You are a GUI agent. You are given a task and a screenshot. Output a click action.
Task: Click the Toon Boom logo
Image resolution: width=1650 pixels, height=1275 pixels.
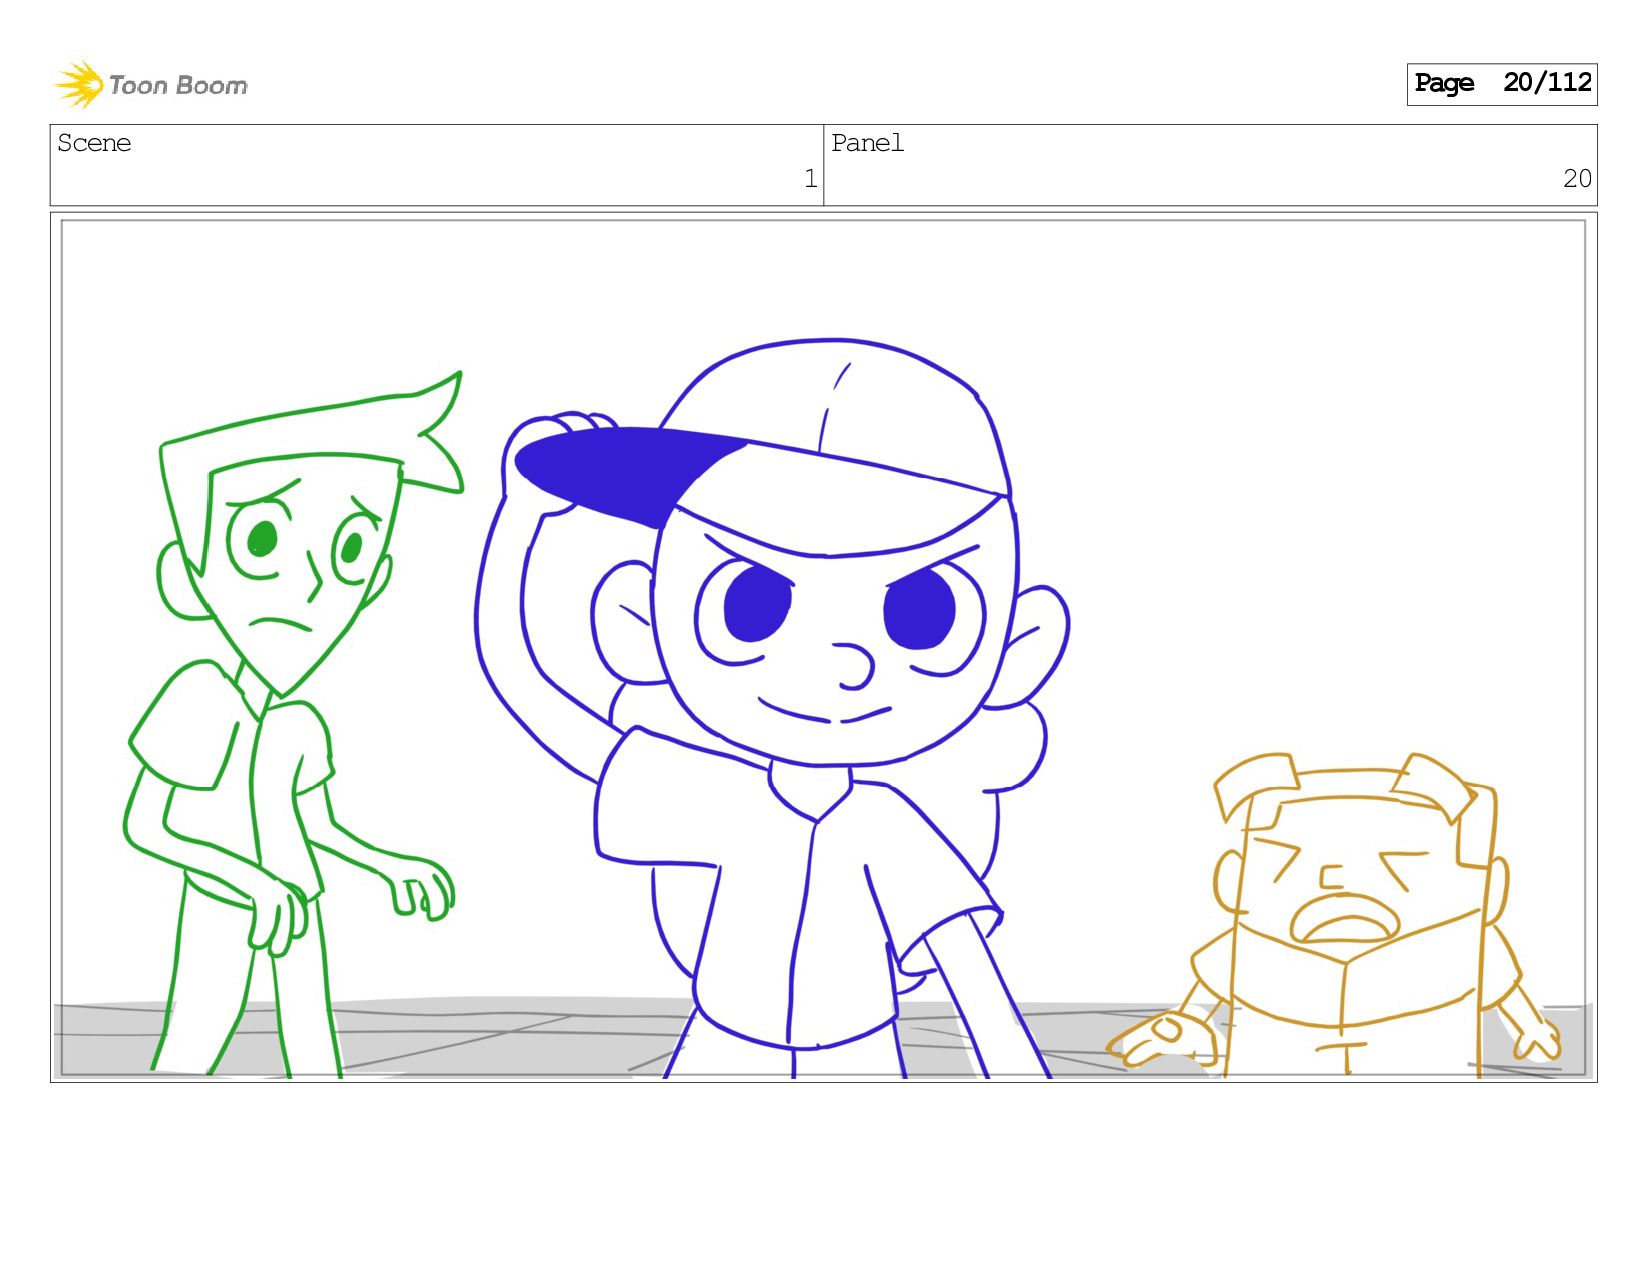[150, 84]
